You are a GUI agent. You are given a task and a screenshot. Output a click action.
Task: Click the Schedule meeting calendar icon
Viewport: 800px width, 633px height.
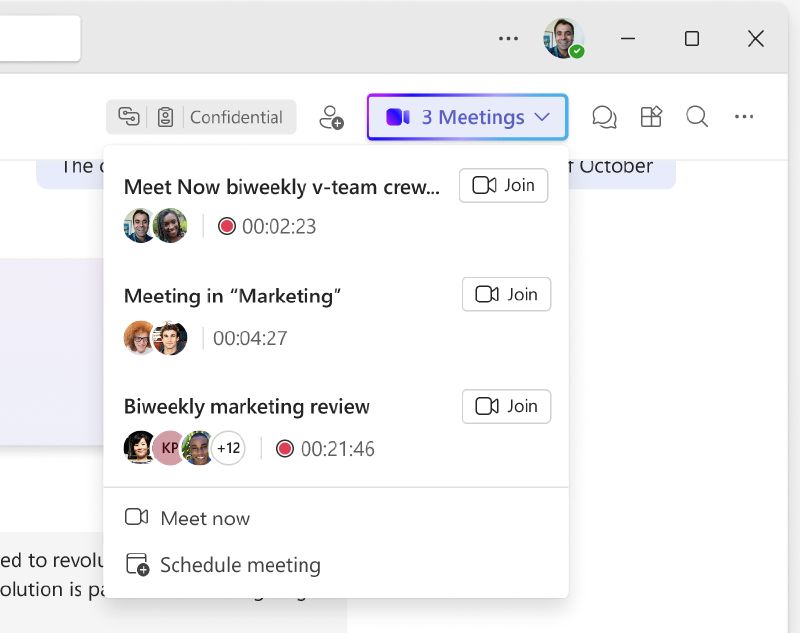[x=136, y=564]
